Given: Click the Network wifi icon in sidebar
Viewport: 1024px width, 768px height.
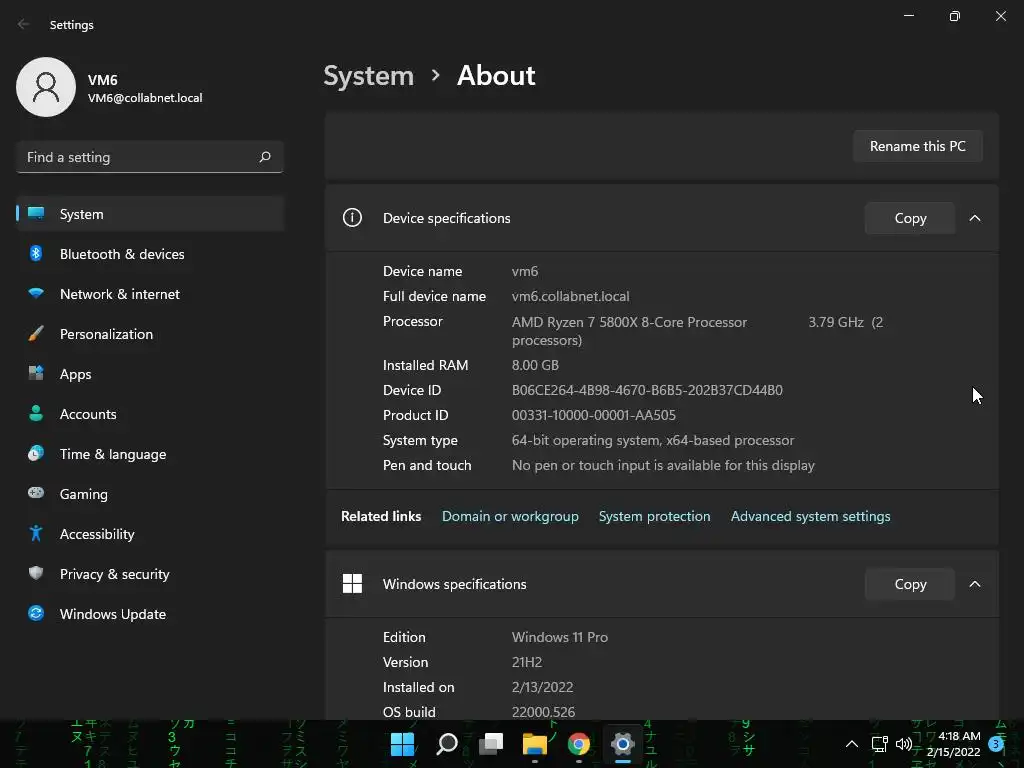Looking at the screenshot, I should [x=36, y=293].
